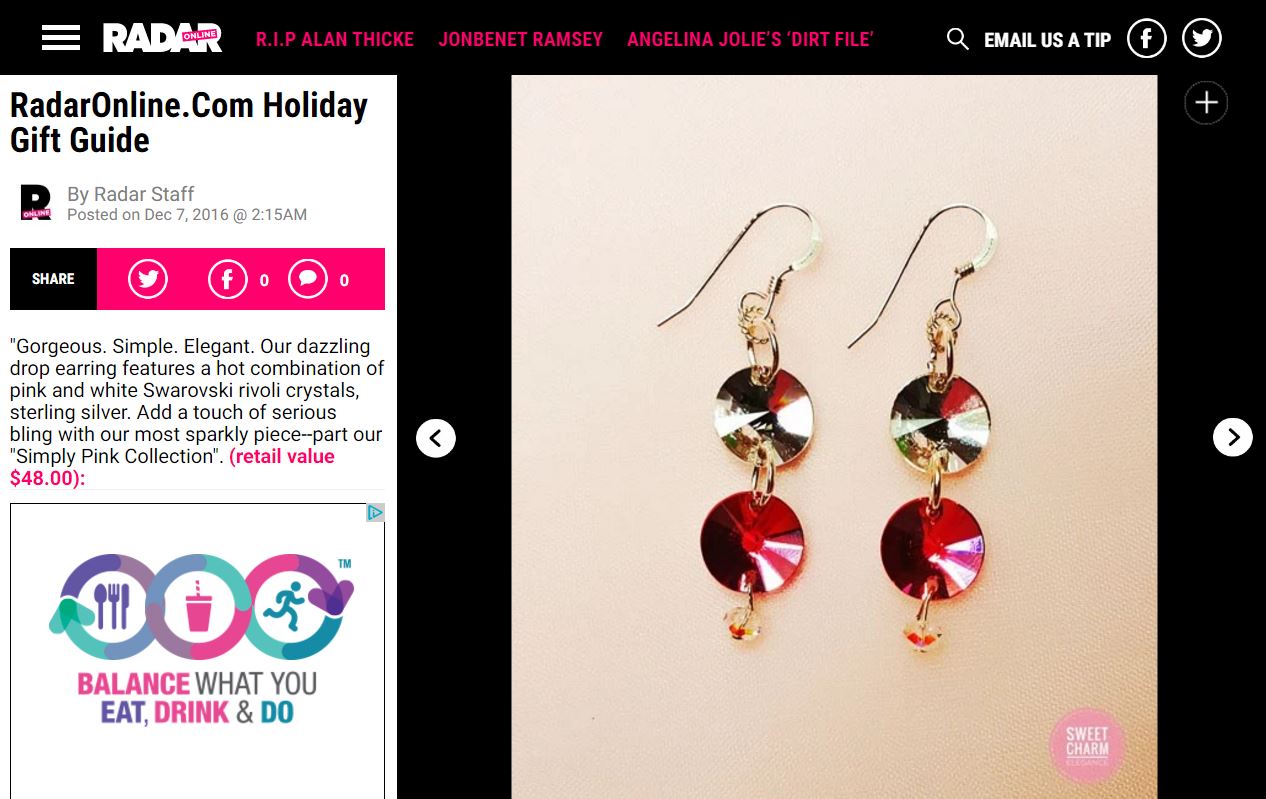Share article via Facebook share icon
The height and width of the screenshot is (799, 1266).
pos(228,279)
